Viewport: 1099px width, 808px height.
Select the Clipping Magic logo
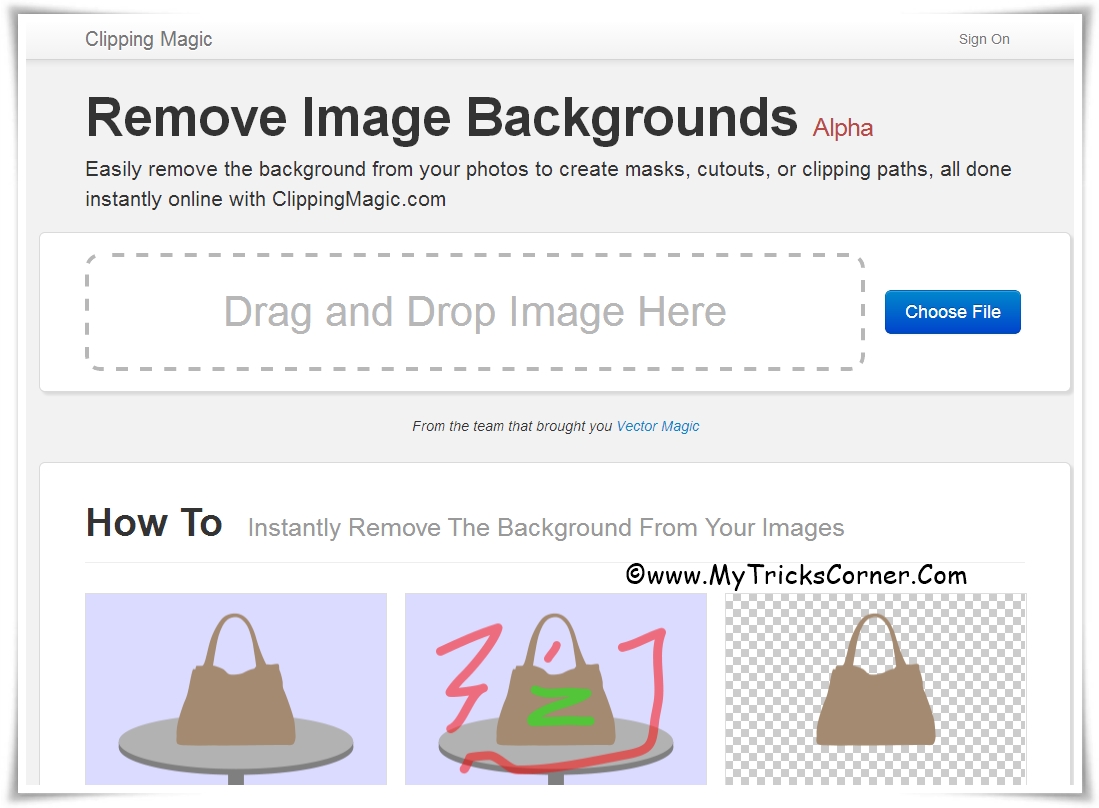click(x=148, y=39)
